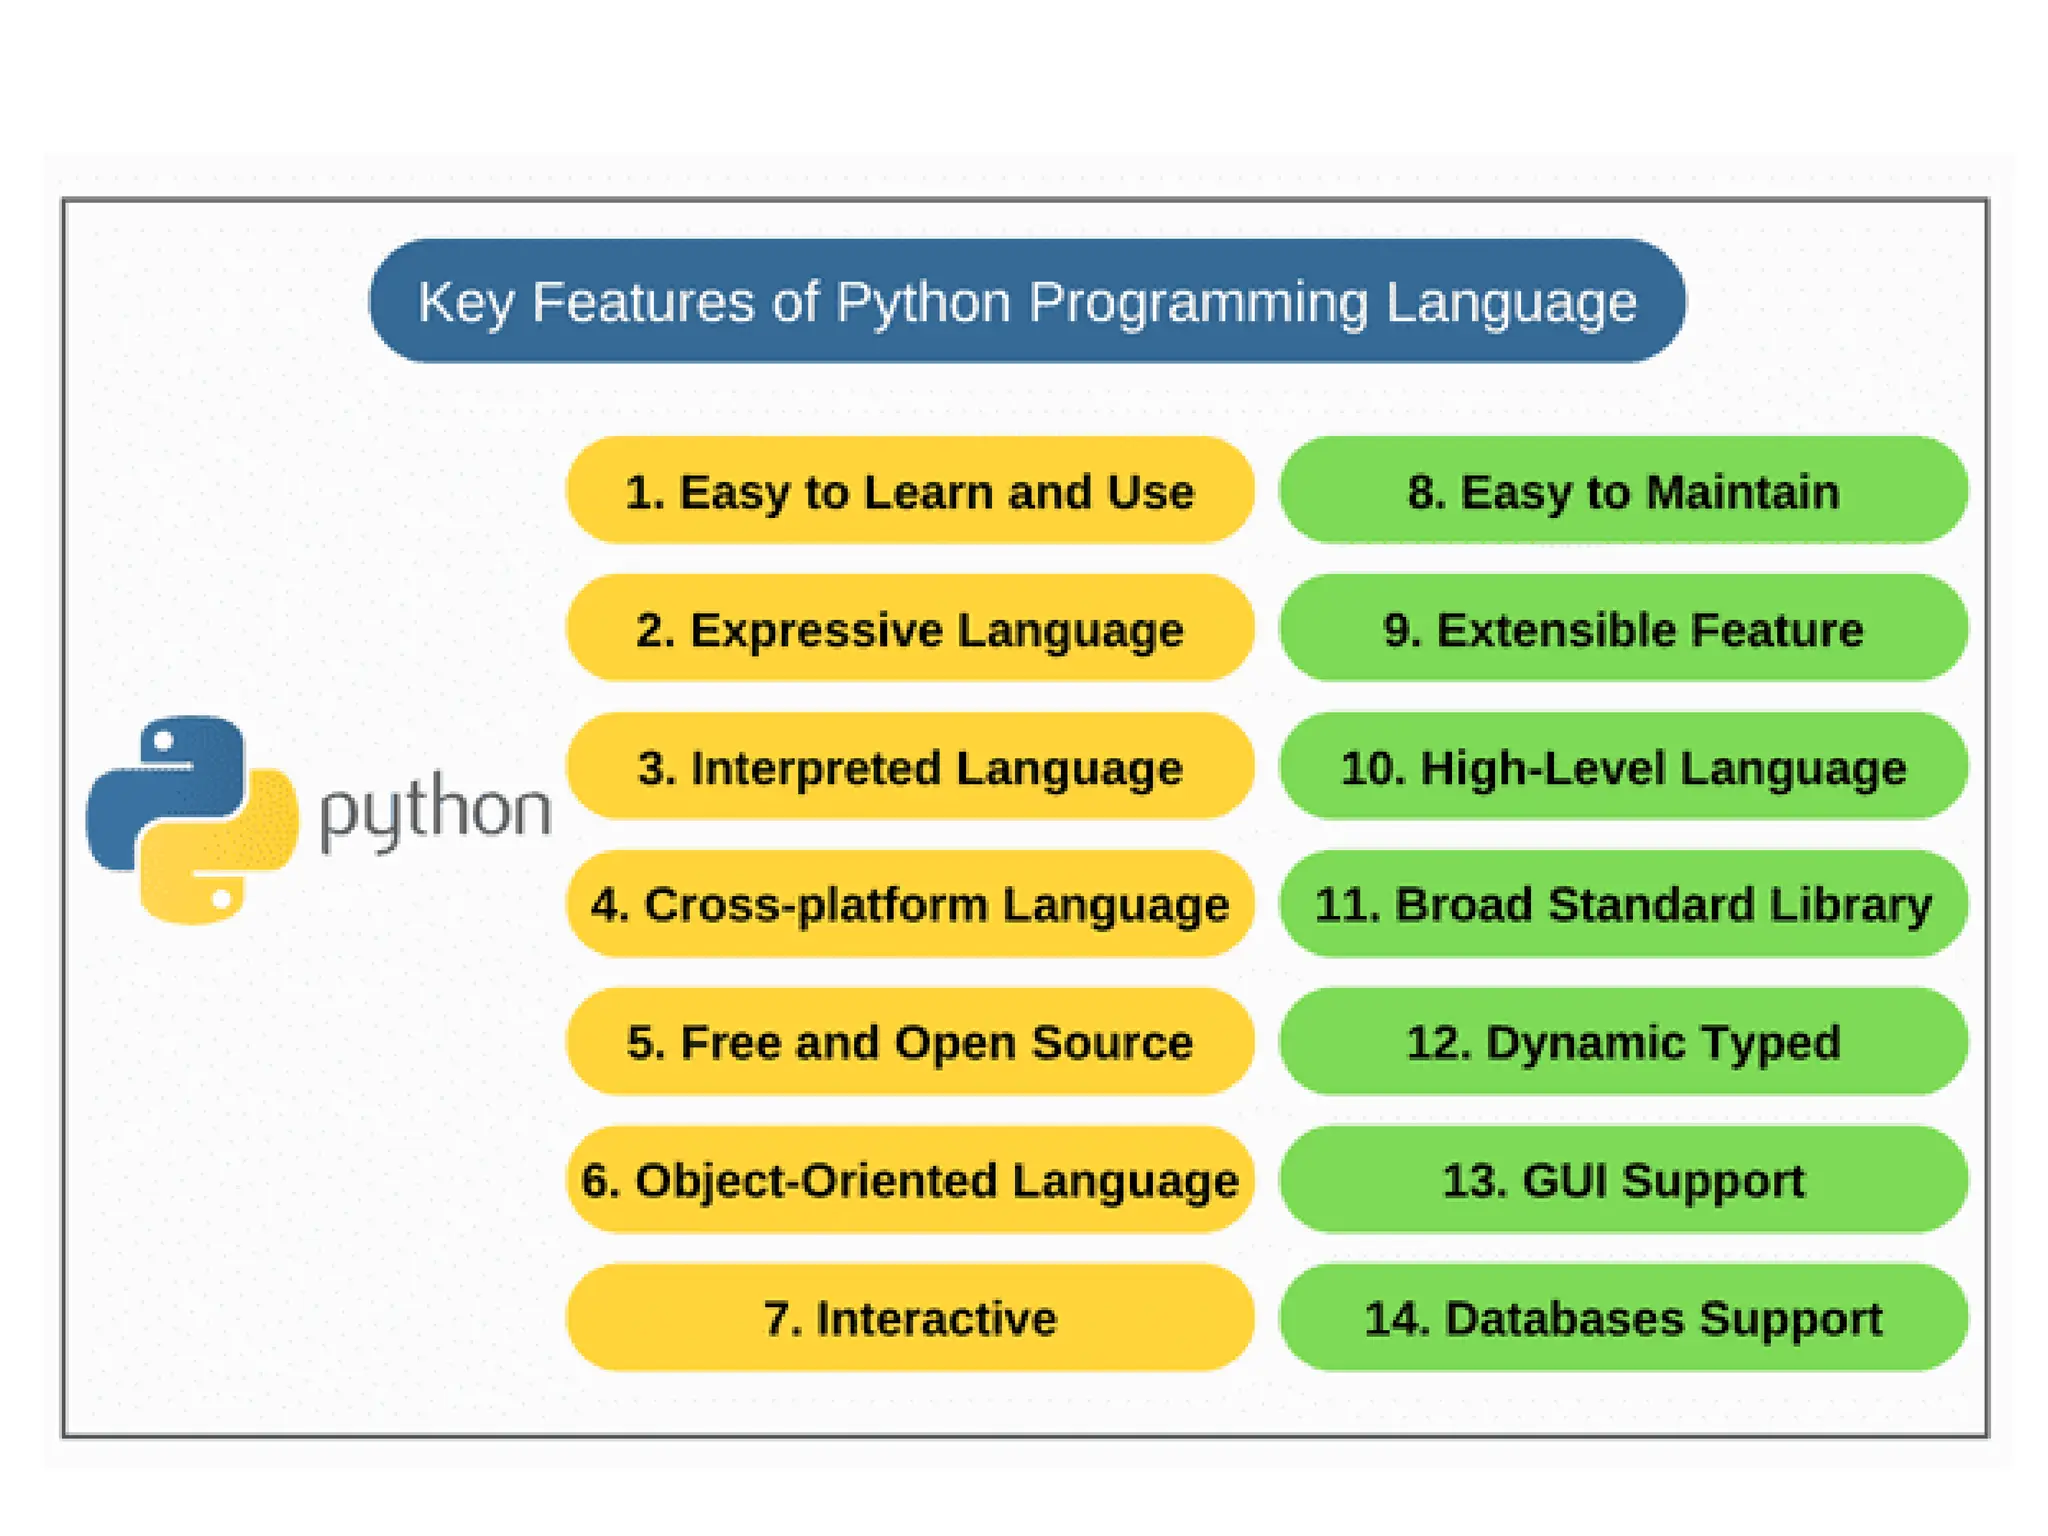
Task: Click 13. GUI Support green pill
Action: (1623, 1180)
